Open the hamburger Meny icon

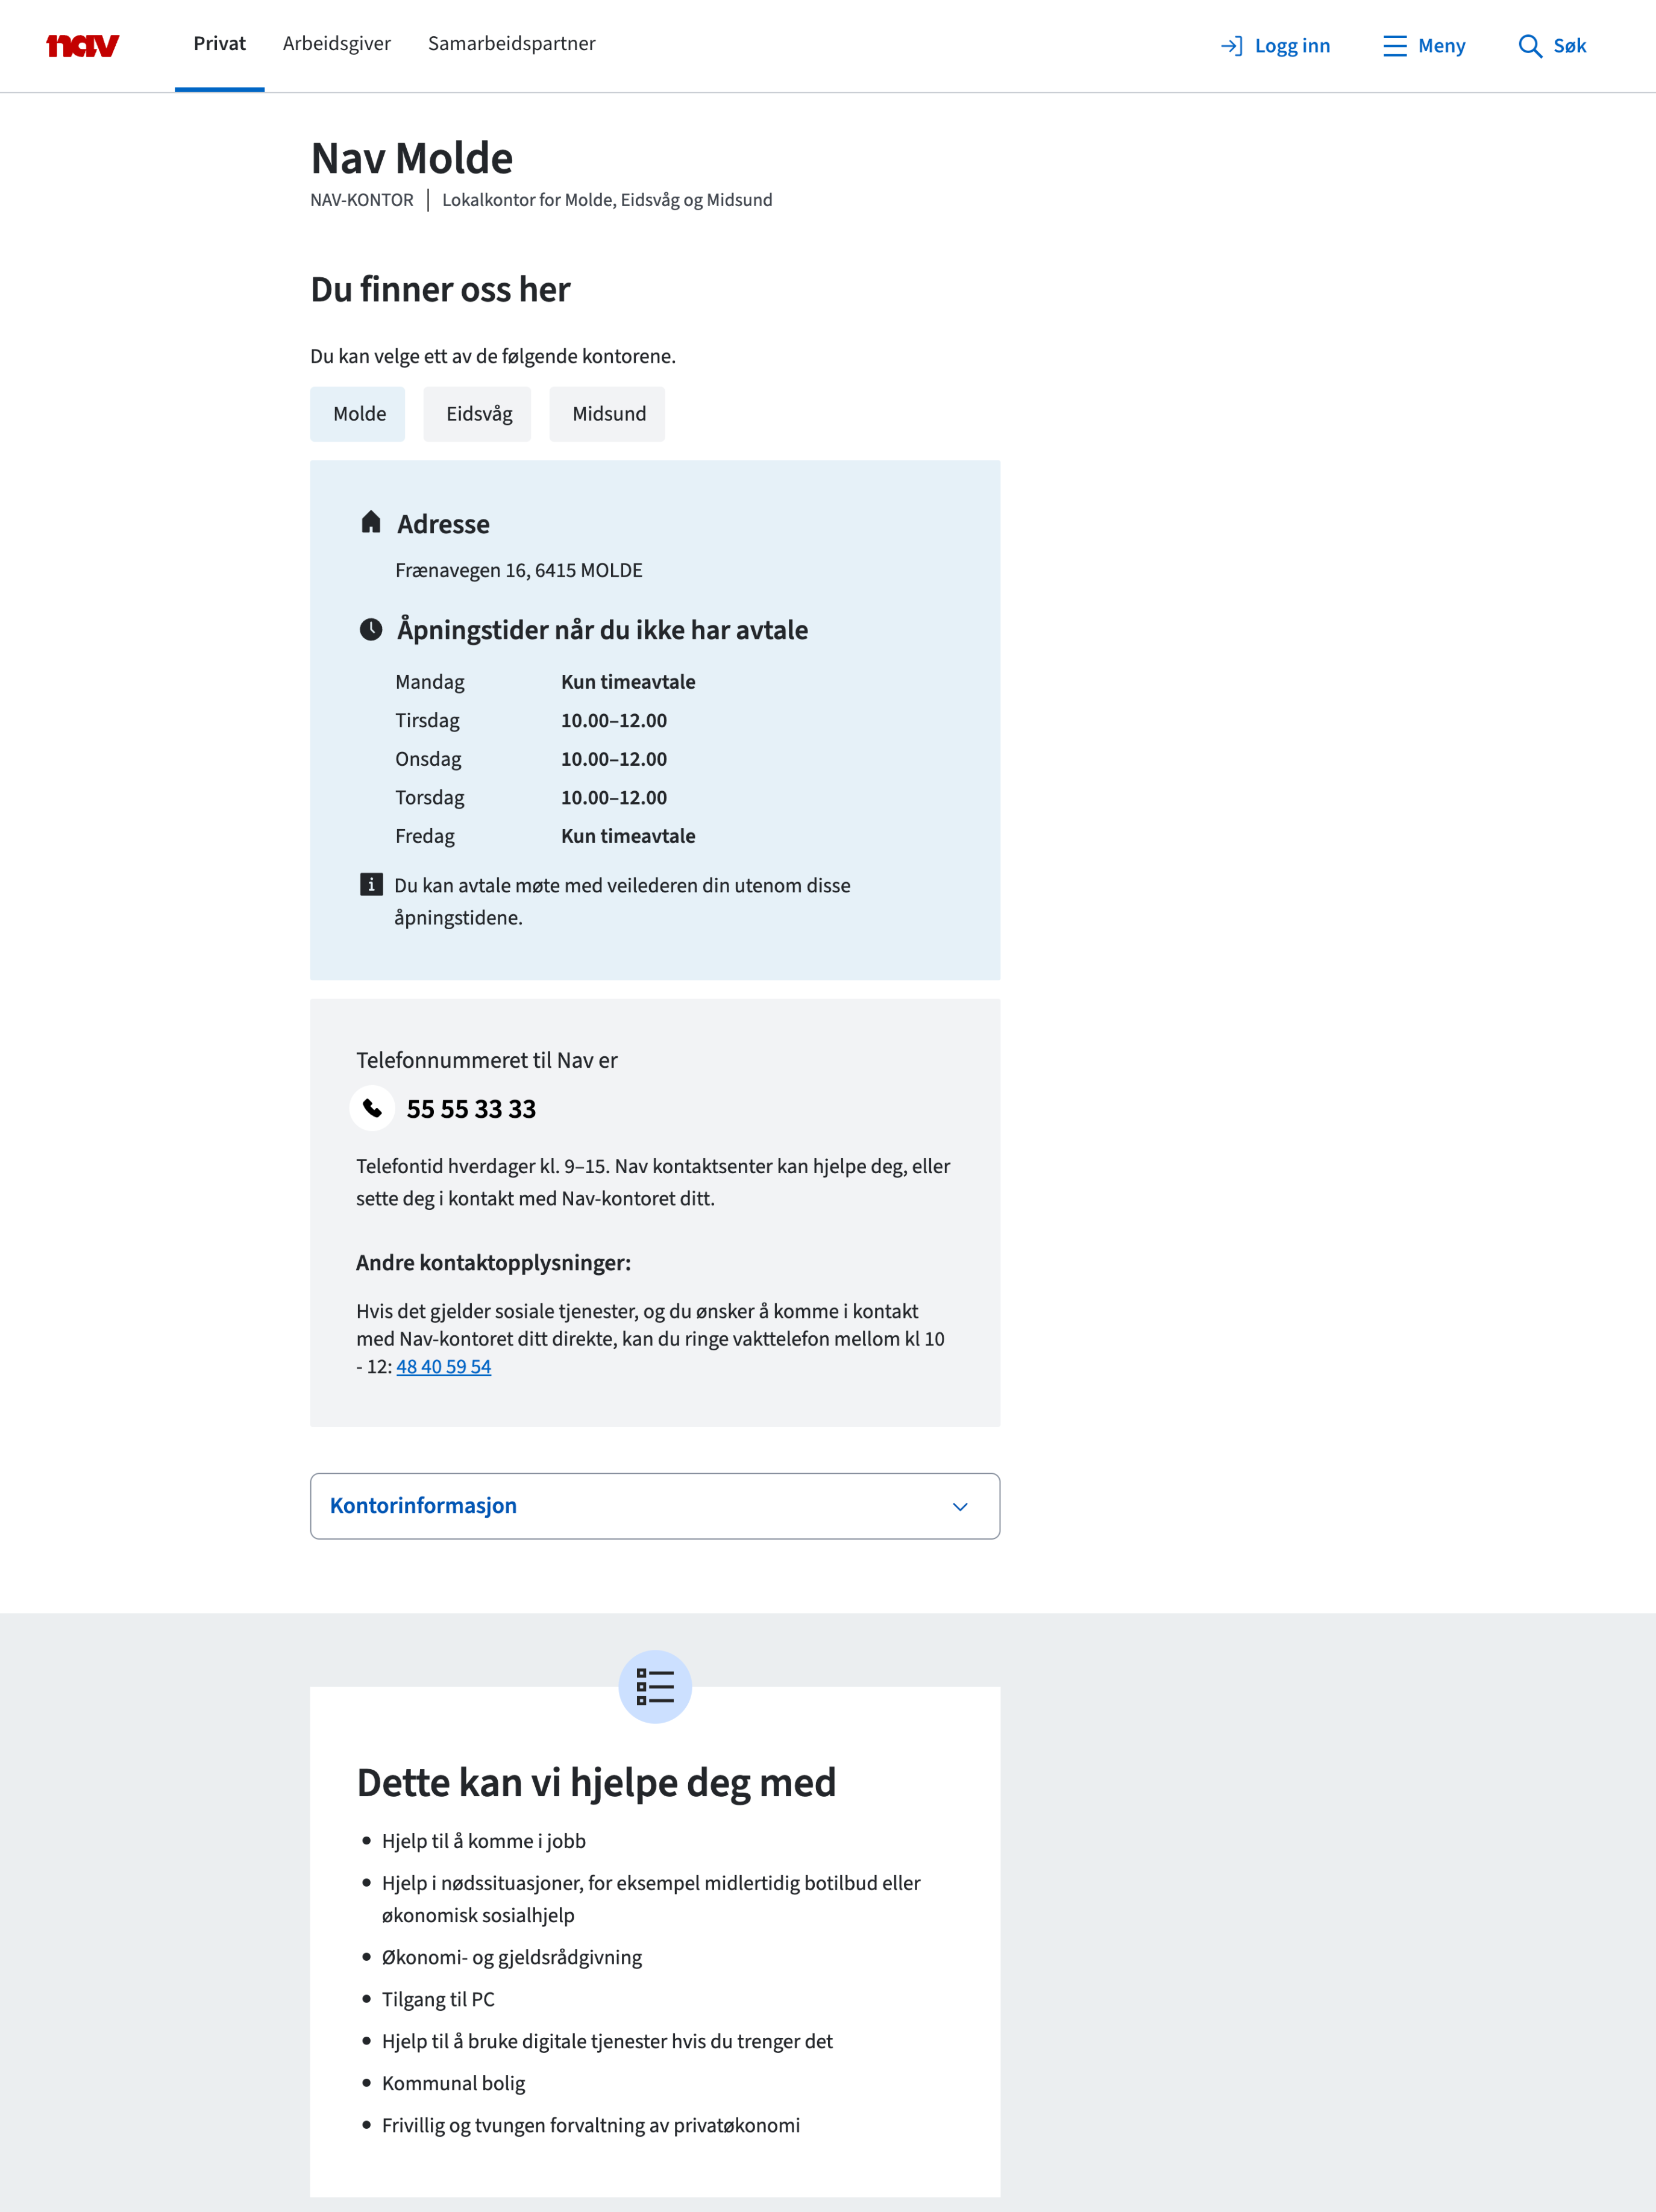coord(1395,46)
